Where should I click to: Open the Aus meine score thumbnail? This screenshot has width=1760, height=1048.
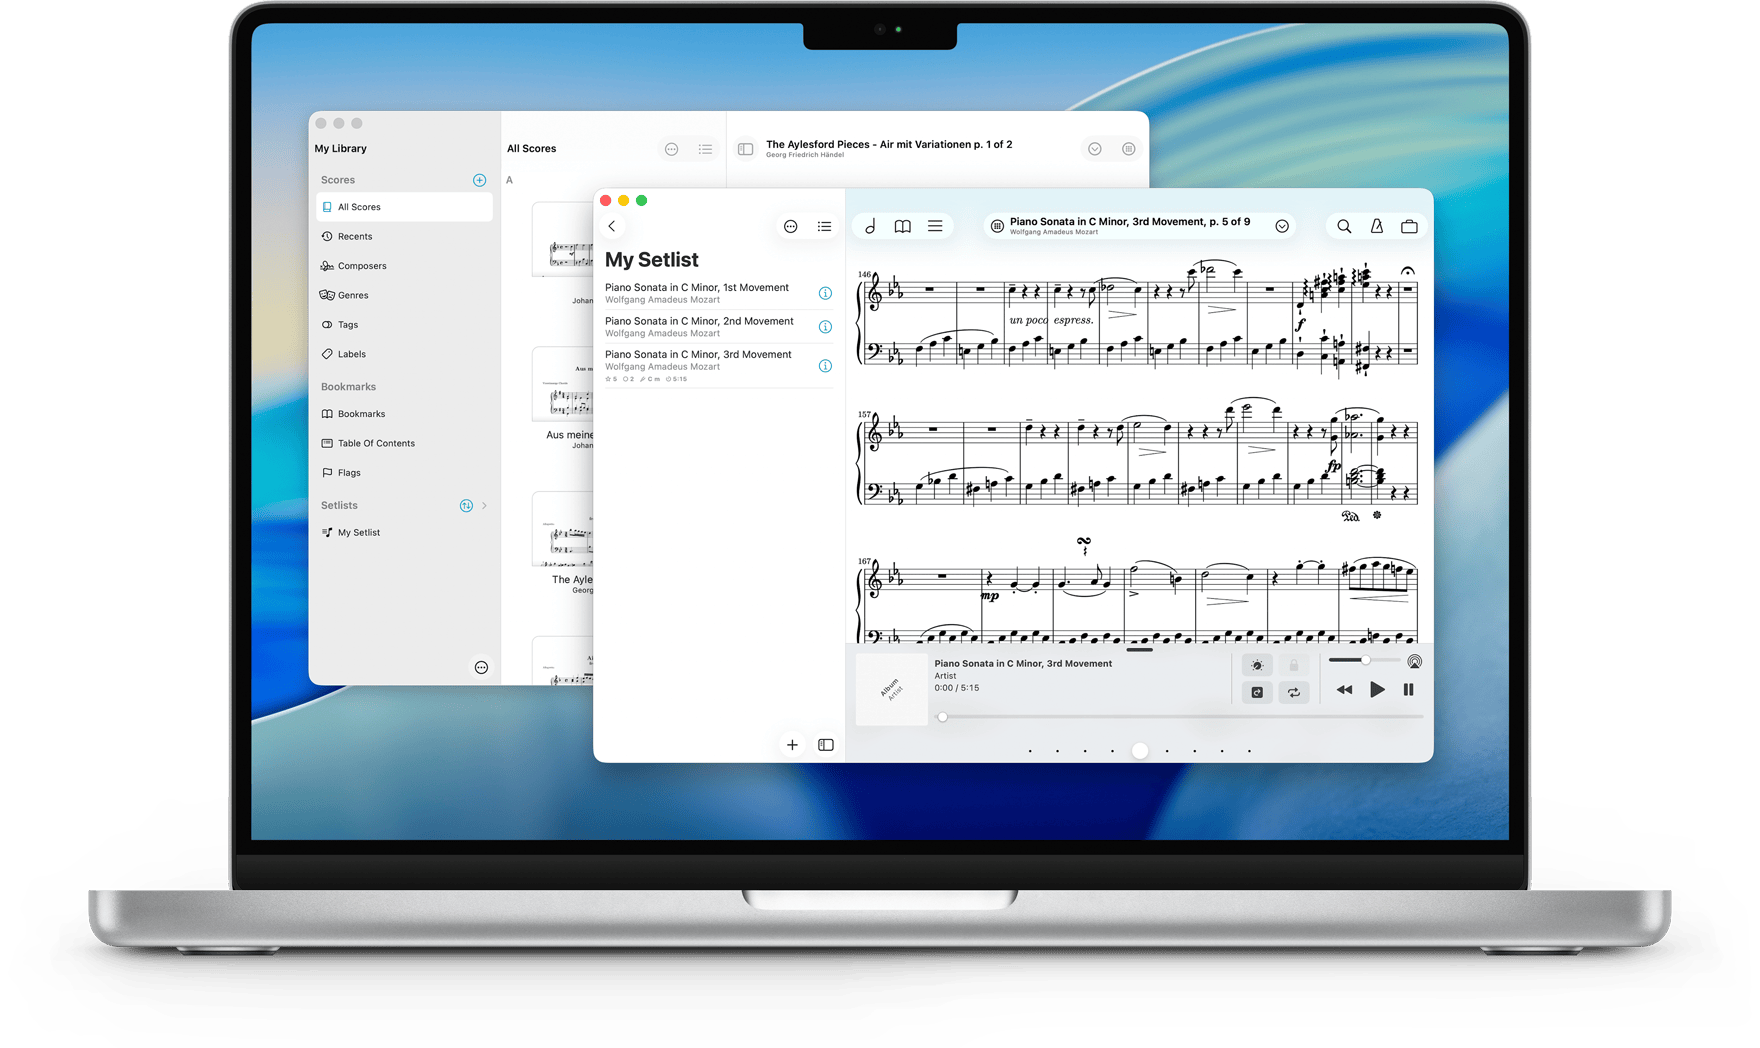(x=563, y=384)
